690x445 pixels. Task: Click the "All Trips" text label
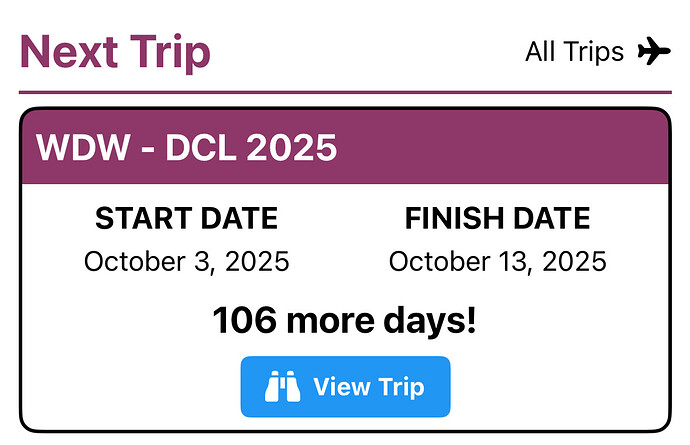click(574, 51)
